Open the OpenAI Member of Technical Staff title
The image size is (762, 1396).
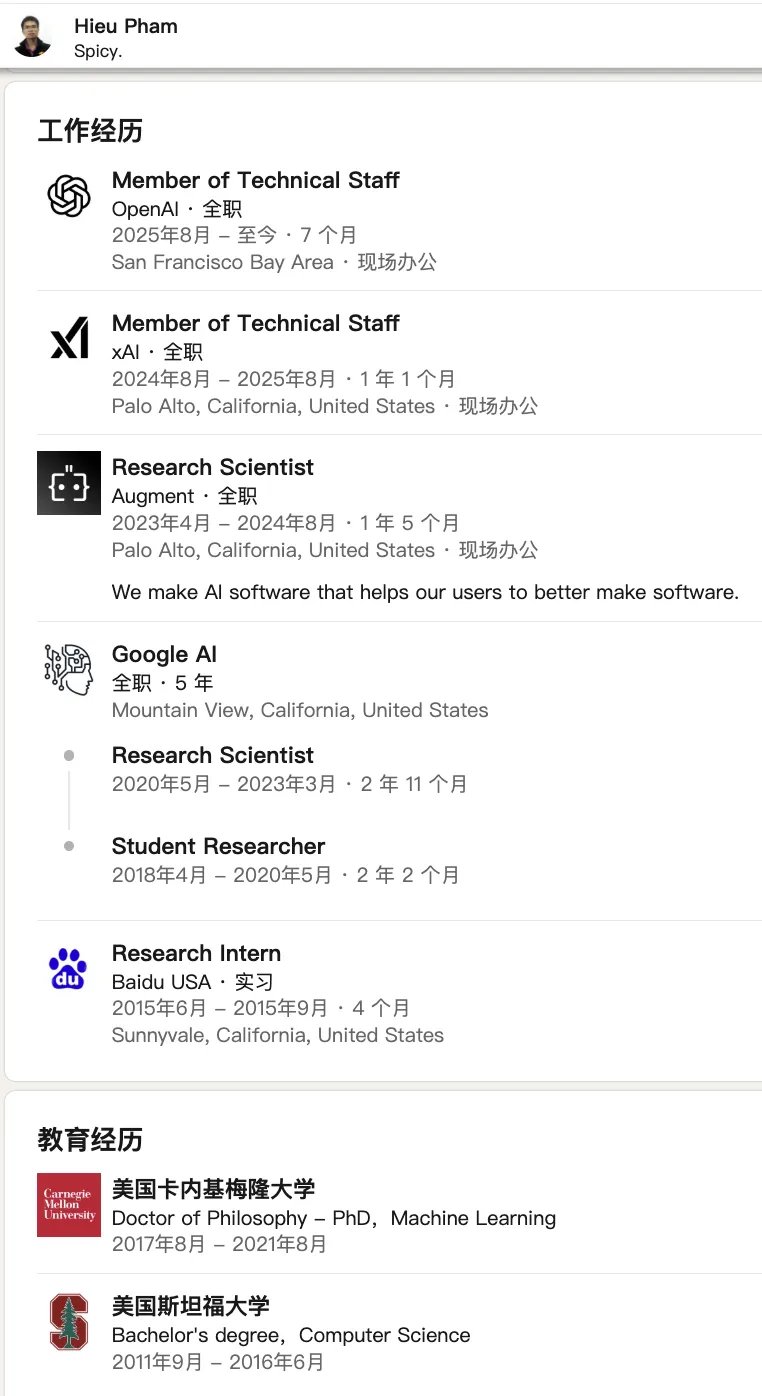255,180
